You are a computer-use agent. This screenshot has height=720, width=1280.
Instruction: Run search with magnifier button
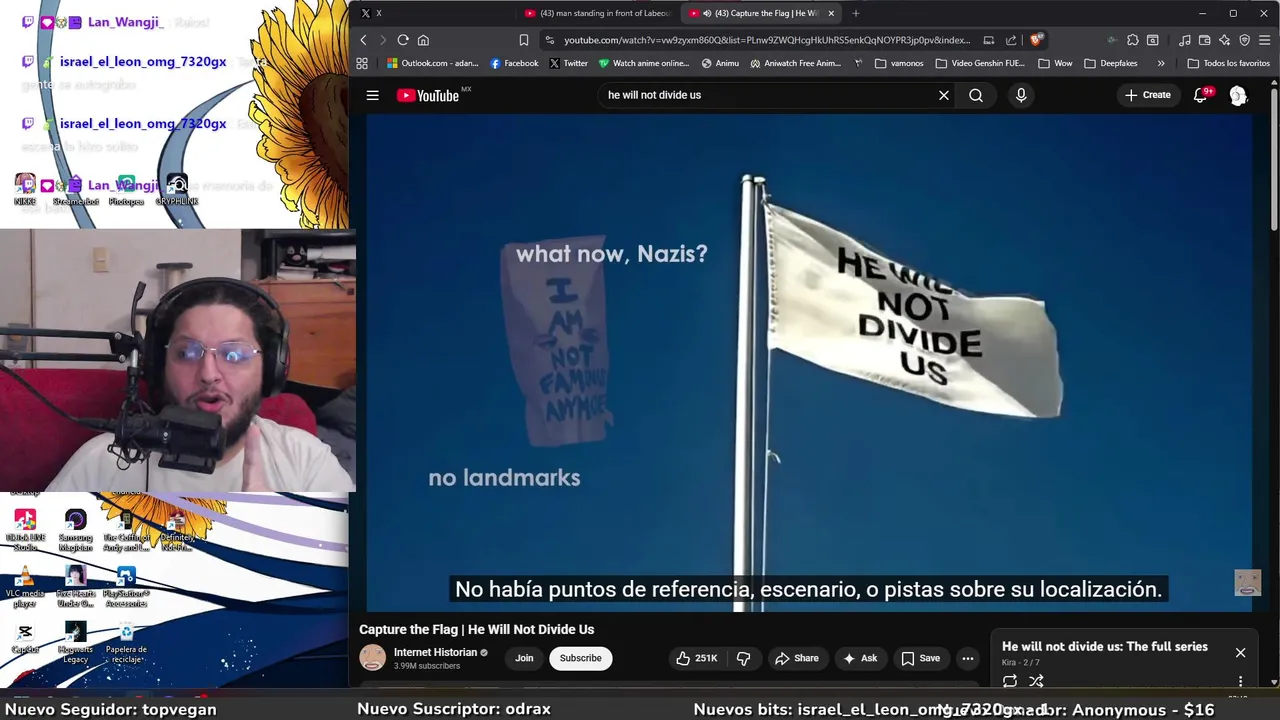click(x=976, y=95)
